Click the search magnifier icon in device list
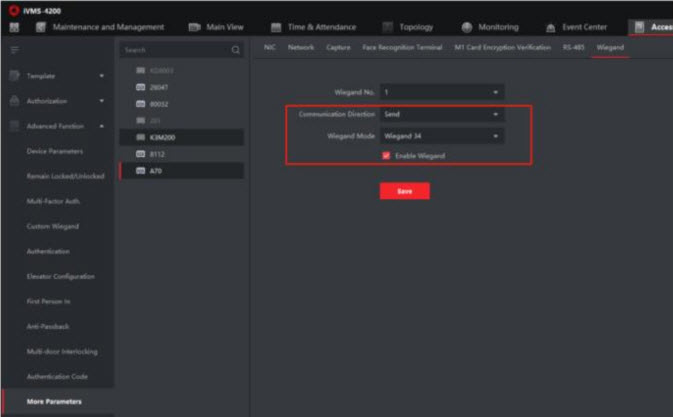The image size is (673, 417). click(236, 49)
